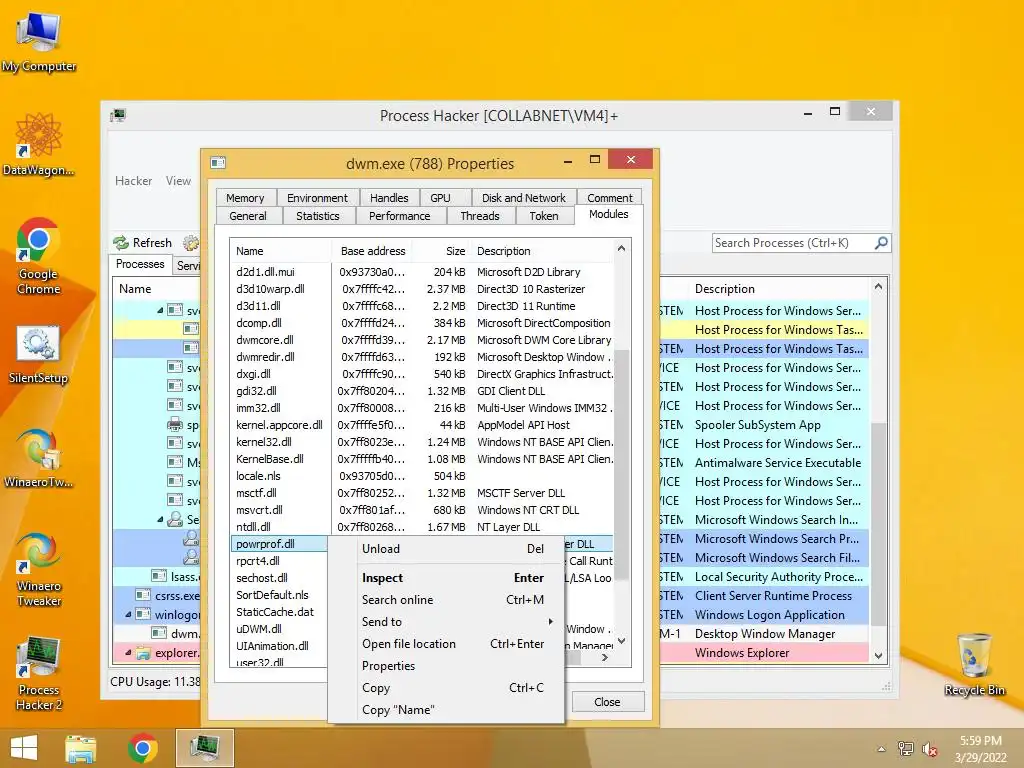Select the csrss.exe process row
Screen dimensions: 1024x768
(157, 596)
